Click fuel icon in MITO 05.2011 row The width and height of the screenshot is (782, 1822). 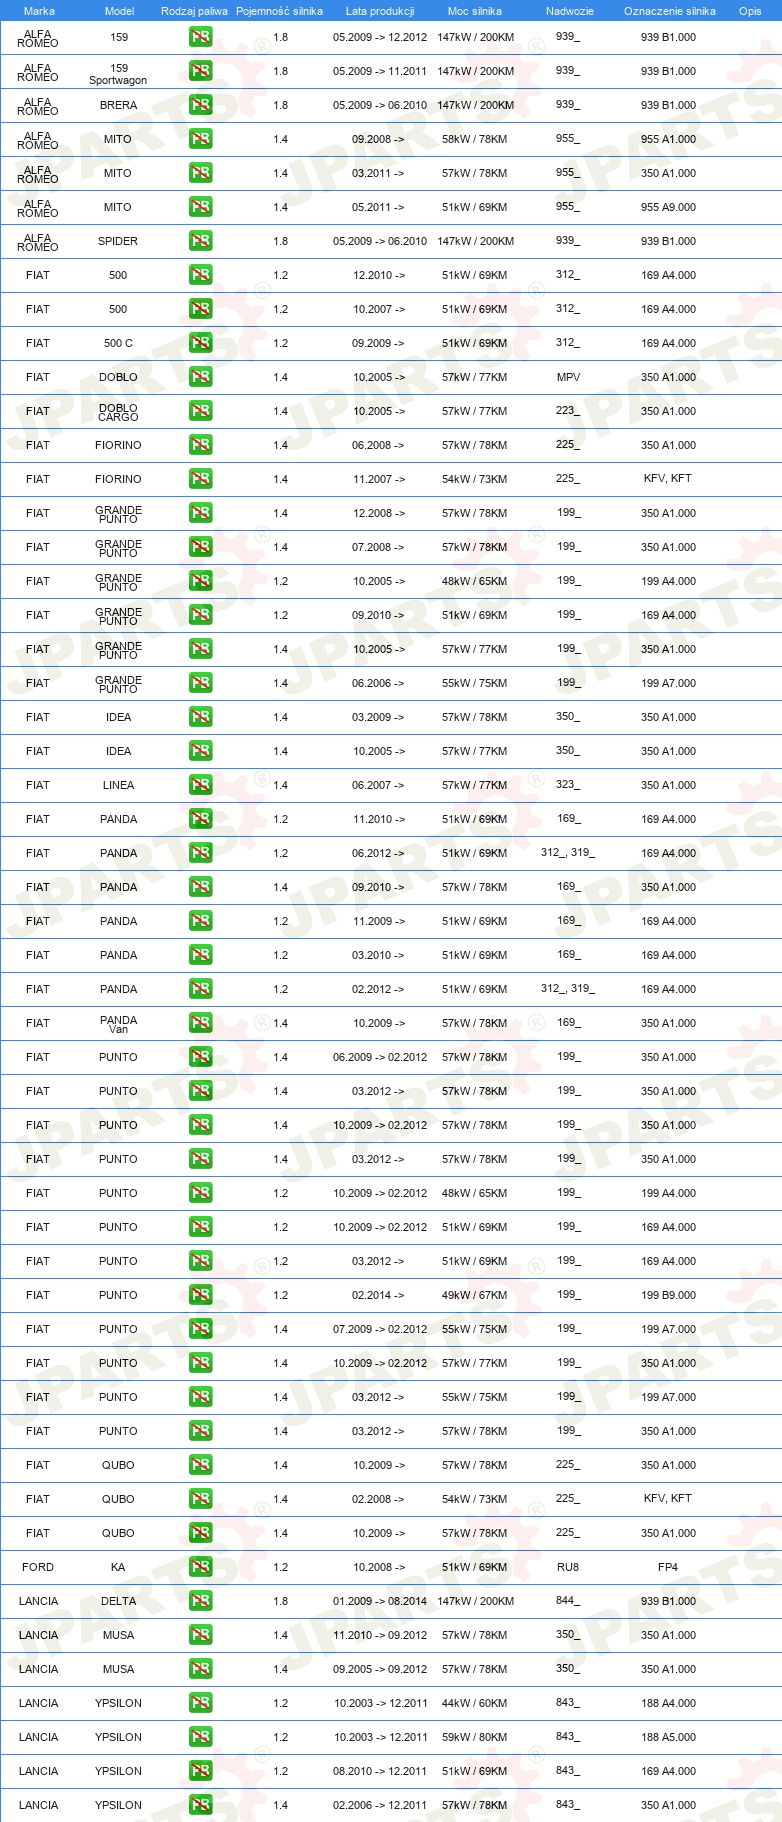click(200, 207)
